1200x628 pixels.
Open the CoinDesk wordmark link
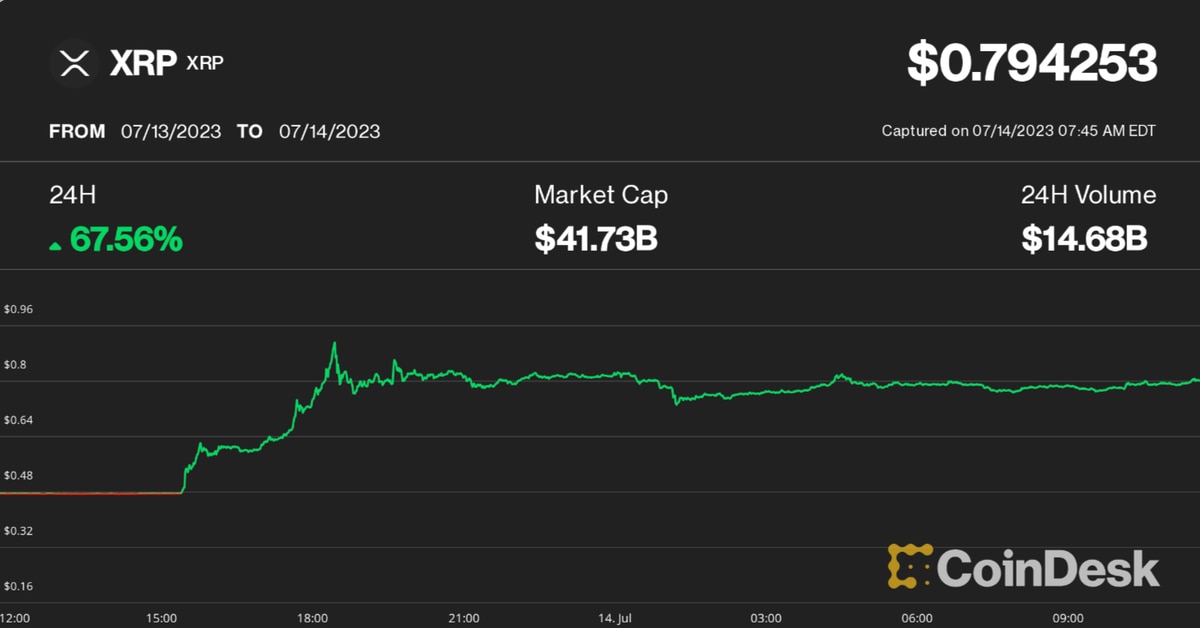[x=1048, y=568]
